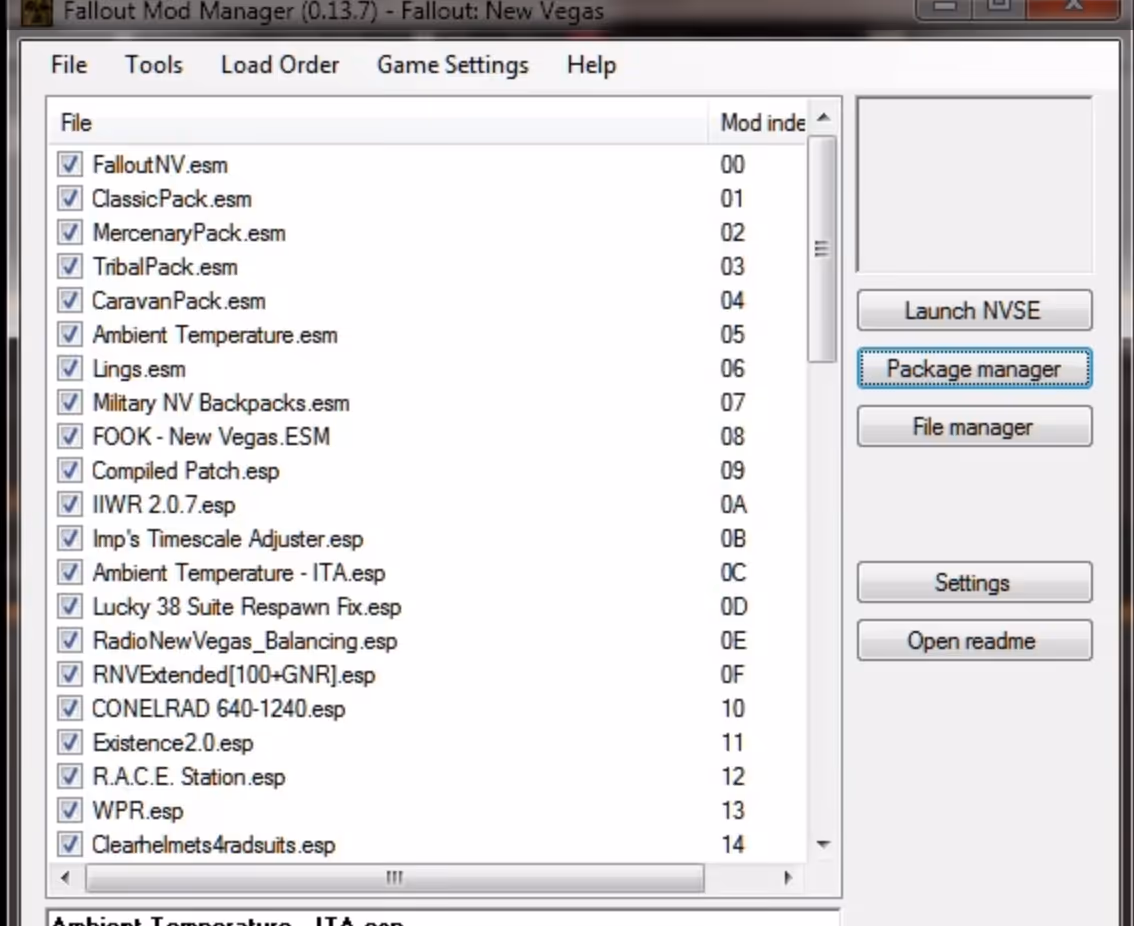Disable RNVExtended[100+GNR].esp checkbox

click(x=69, y=674)
